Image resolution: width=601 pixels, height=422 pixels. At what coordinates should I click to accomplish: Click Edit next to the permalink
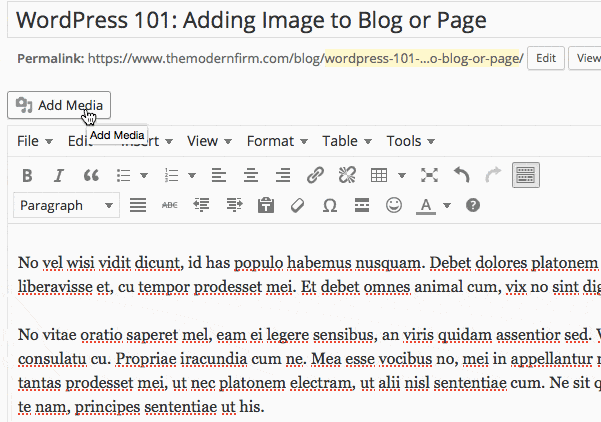[x=546, y=58]
